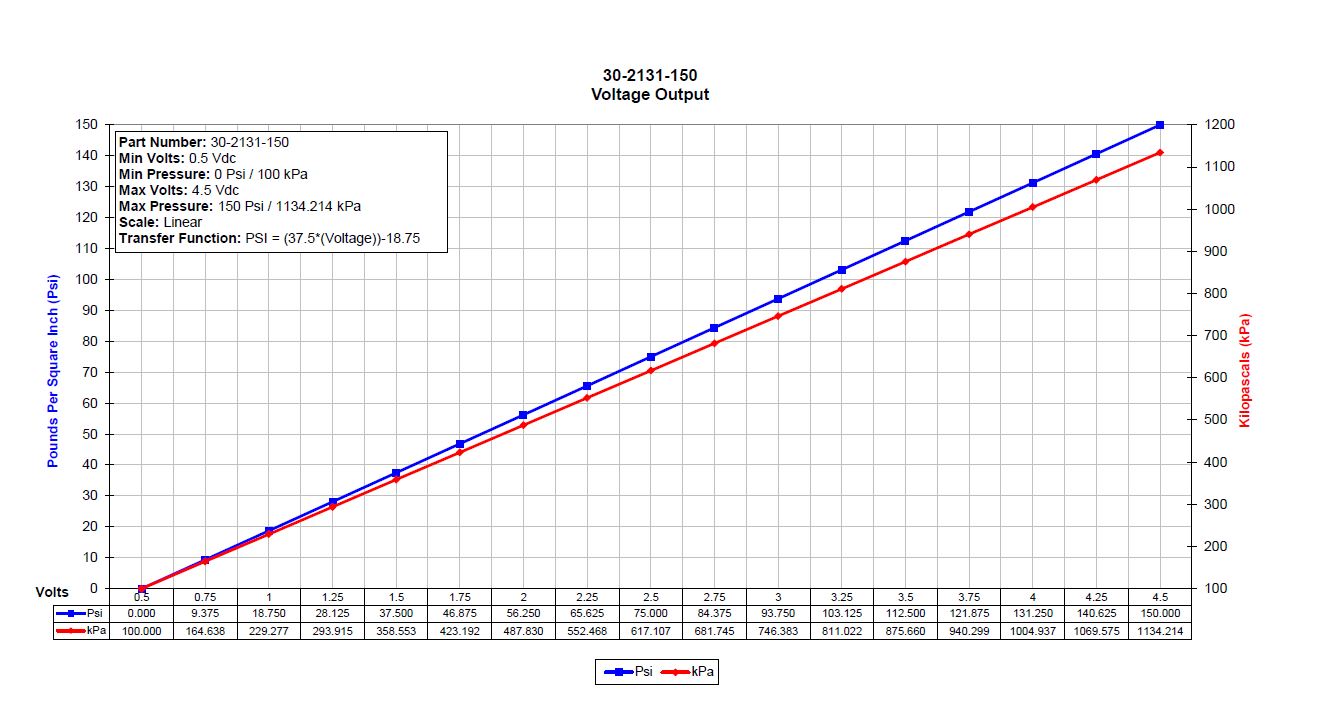Image resolution: width=1319 pixels, height=713 pixels.
Task: Click the Psi row header in data table
Action: point(83,613)
